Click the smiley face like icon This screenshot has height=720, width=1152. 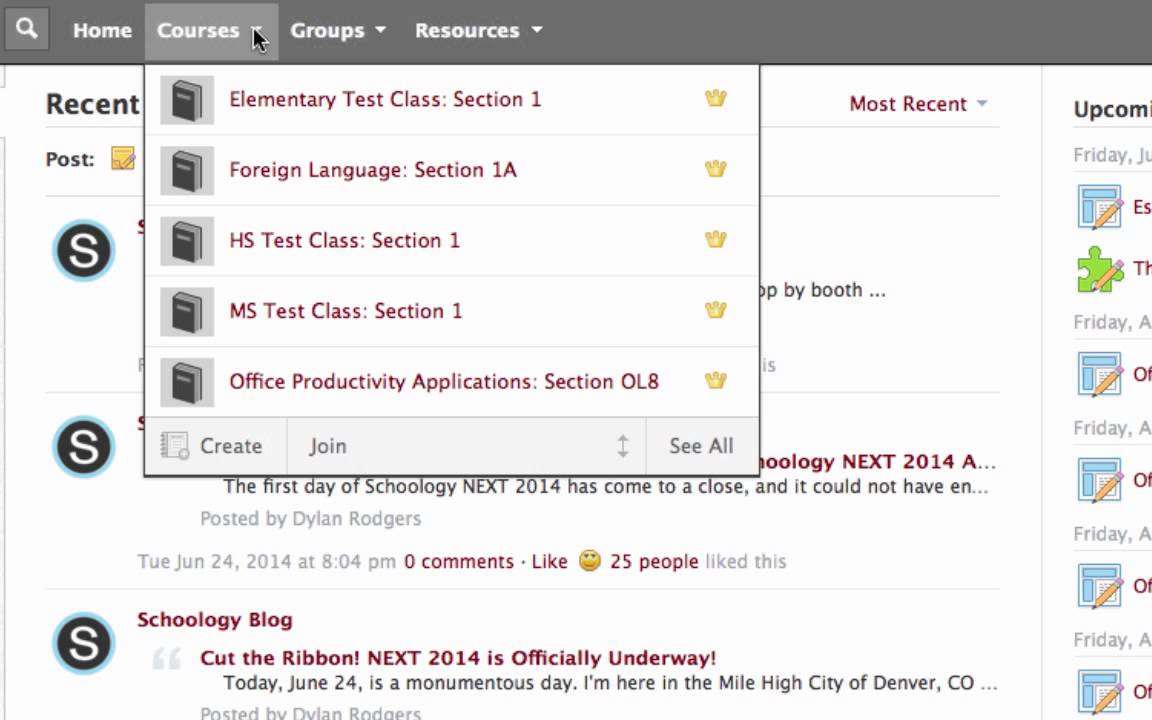pos(589,561)
